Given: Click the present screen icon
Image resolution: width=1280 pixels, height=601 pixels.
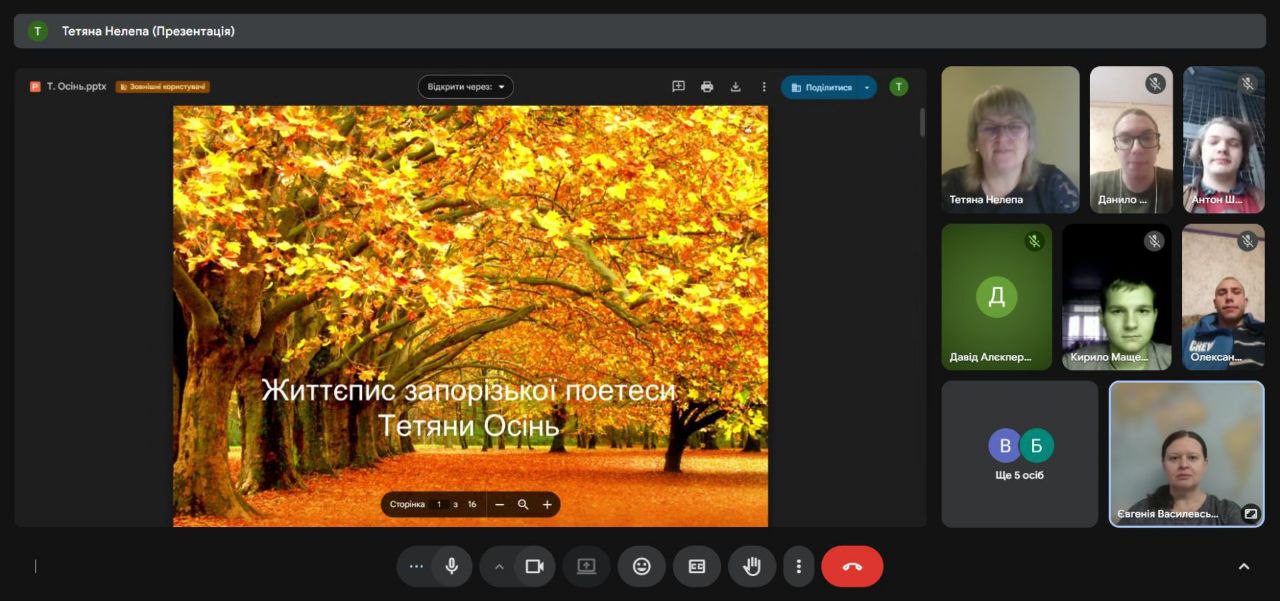Looking at the screenshot, I should [586, 566].
